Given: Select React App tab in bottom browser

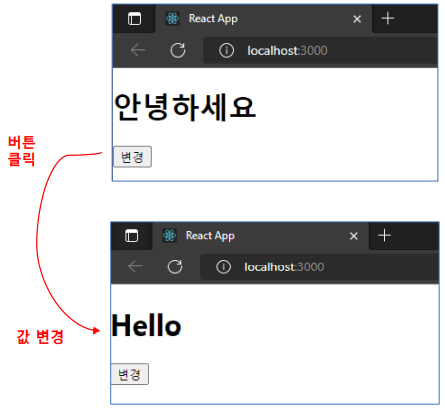Looking at the screenshot, I should coord(260,236).
